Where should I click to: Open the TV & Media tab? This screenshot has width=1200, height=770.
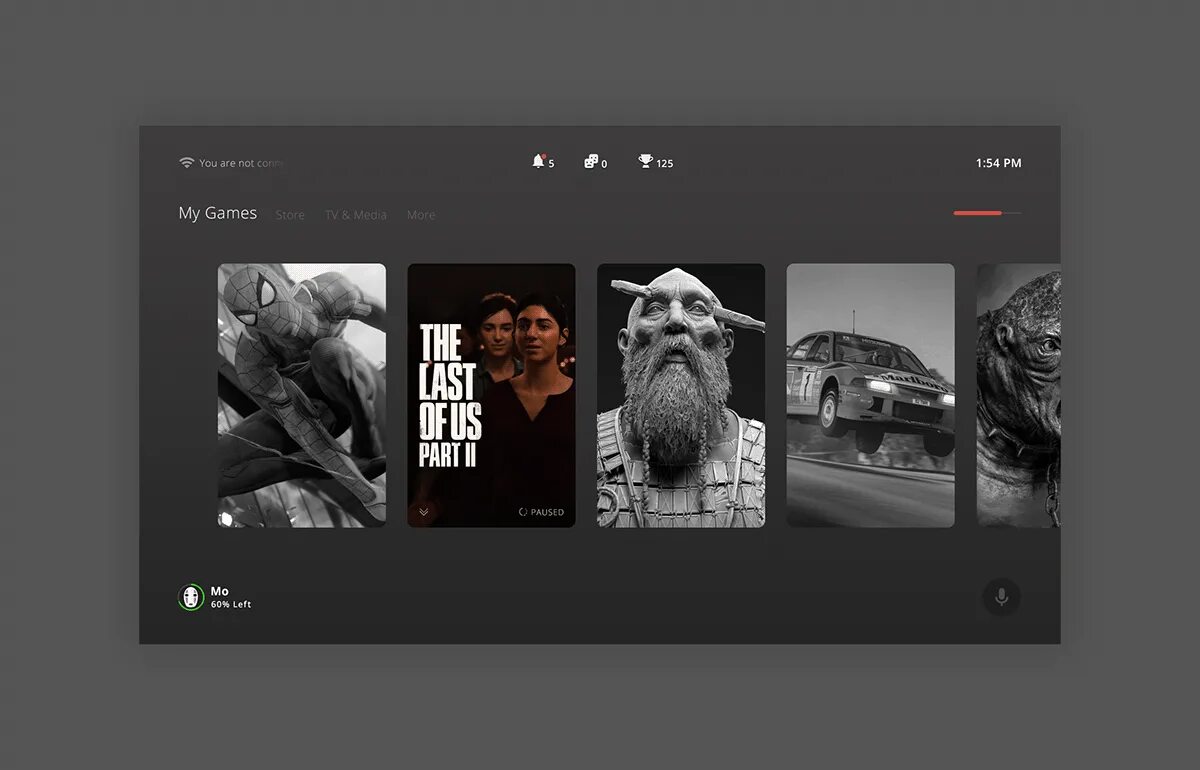point(355,215)
